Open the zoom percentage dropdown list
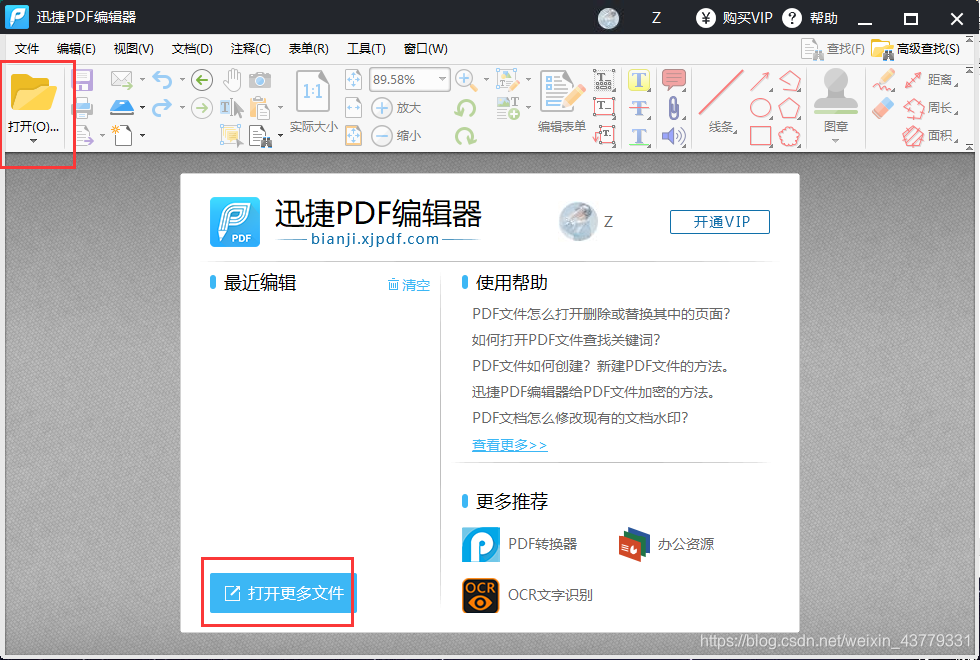980x660 pixels. 440,79
